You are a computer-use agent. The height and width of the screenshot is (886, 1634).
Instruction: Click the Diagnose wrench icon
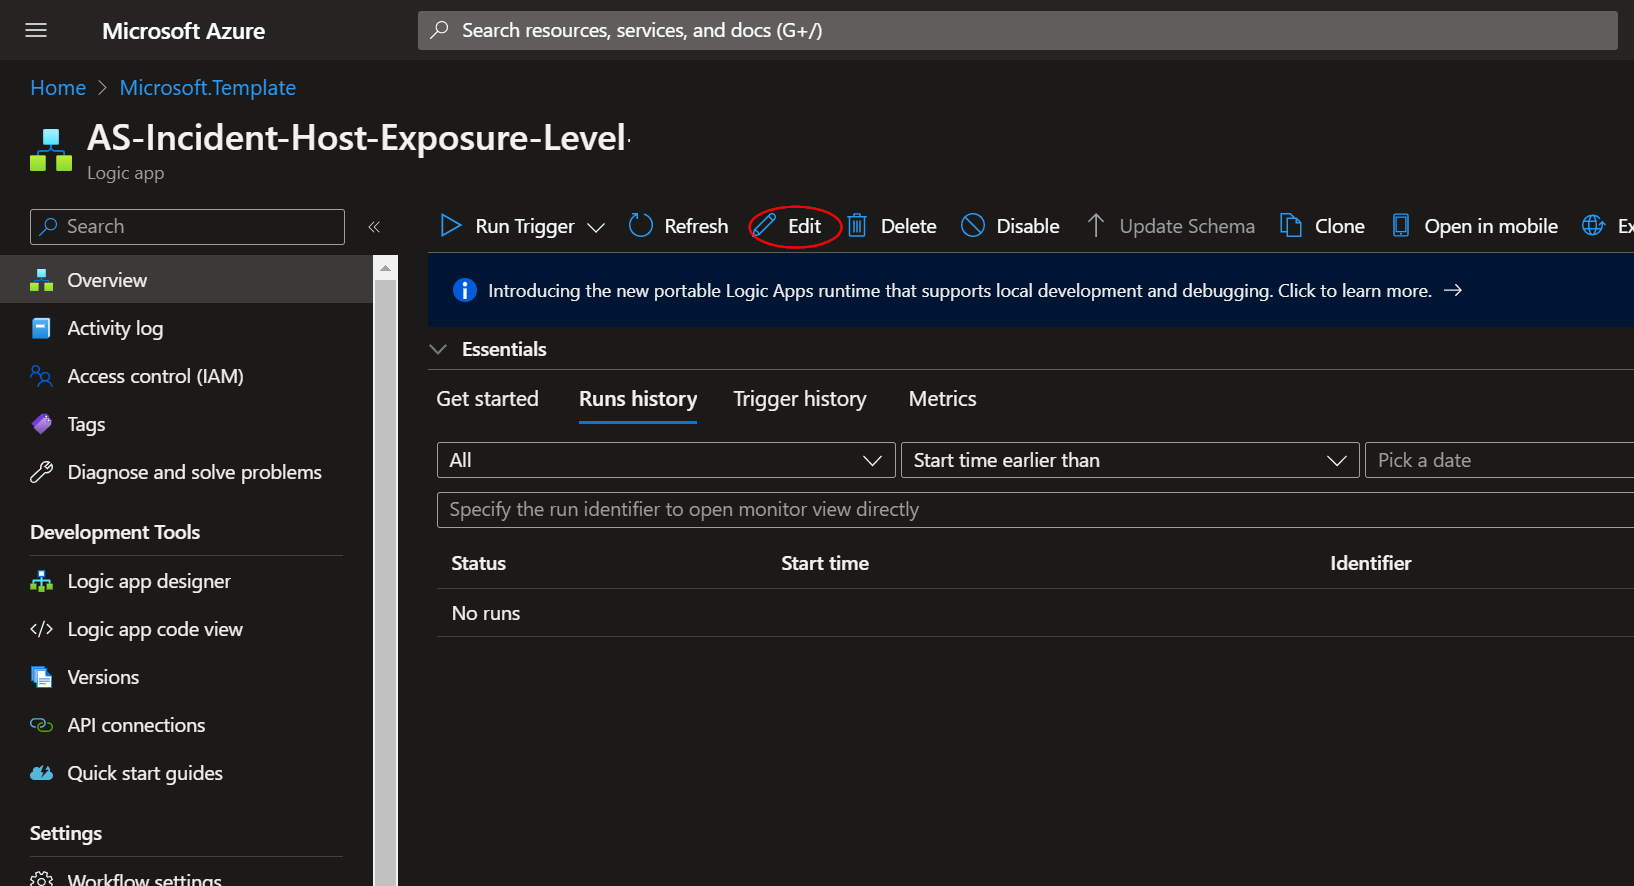tap(41, 472)
